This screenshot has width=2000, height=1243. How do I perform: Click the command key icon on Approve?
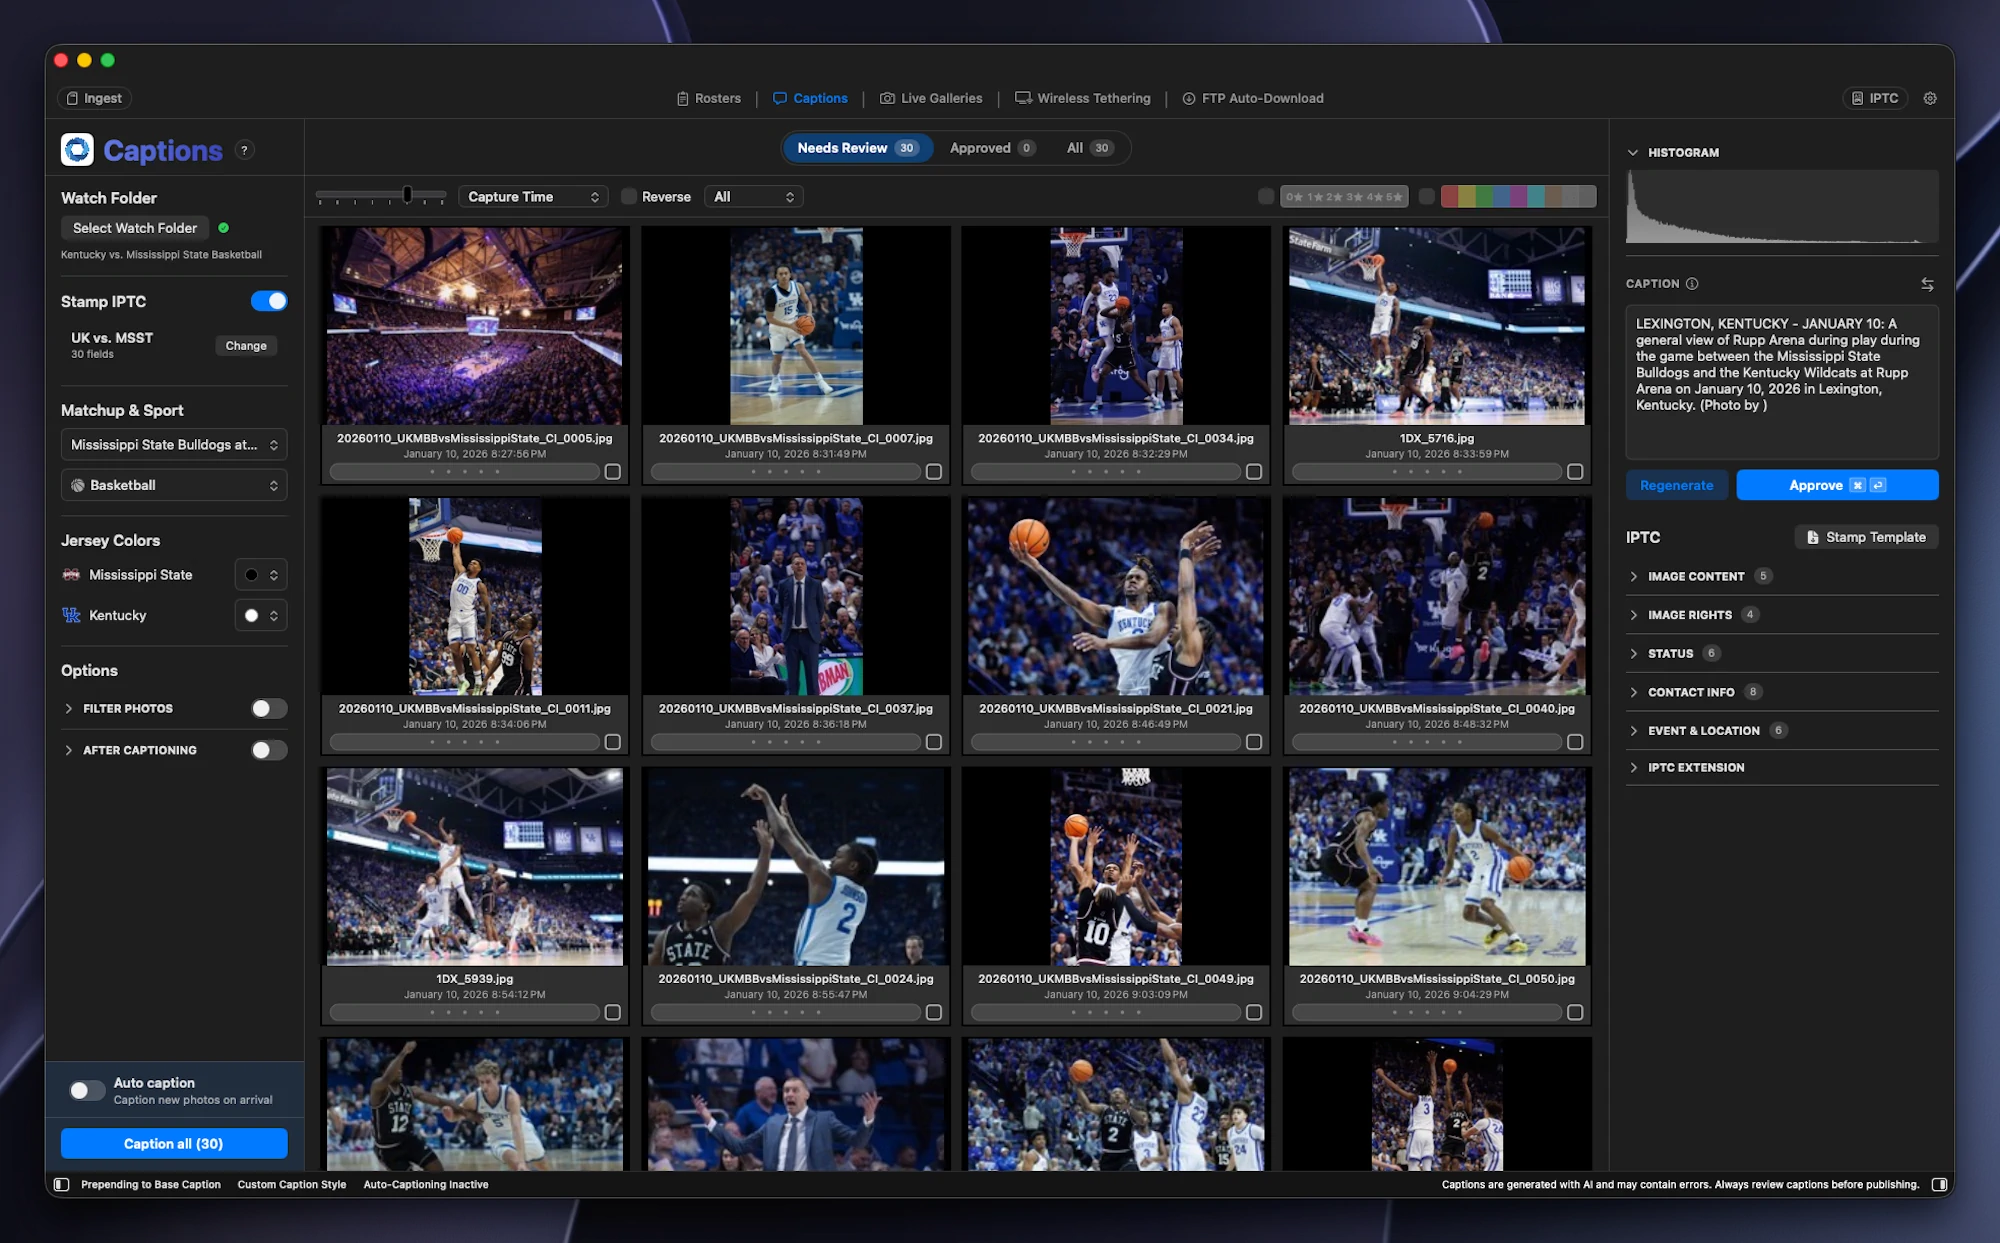(x=1857, y=485)
